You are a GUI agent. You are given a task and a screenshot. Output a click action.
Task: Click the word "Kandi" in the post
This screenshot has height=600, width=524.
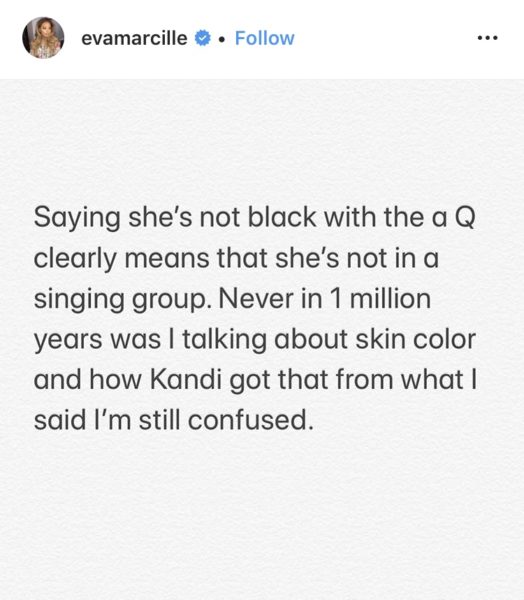[186, 379]
